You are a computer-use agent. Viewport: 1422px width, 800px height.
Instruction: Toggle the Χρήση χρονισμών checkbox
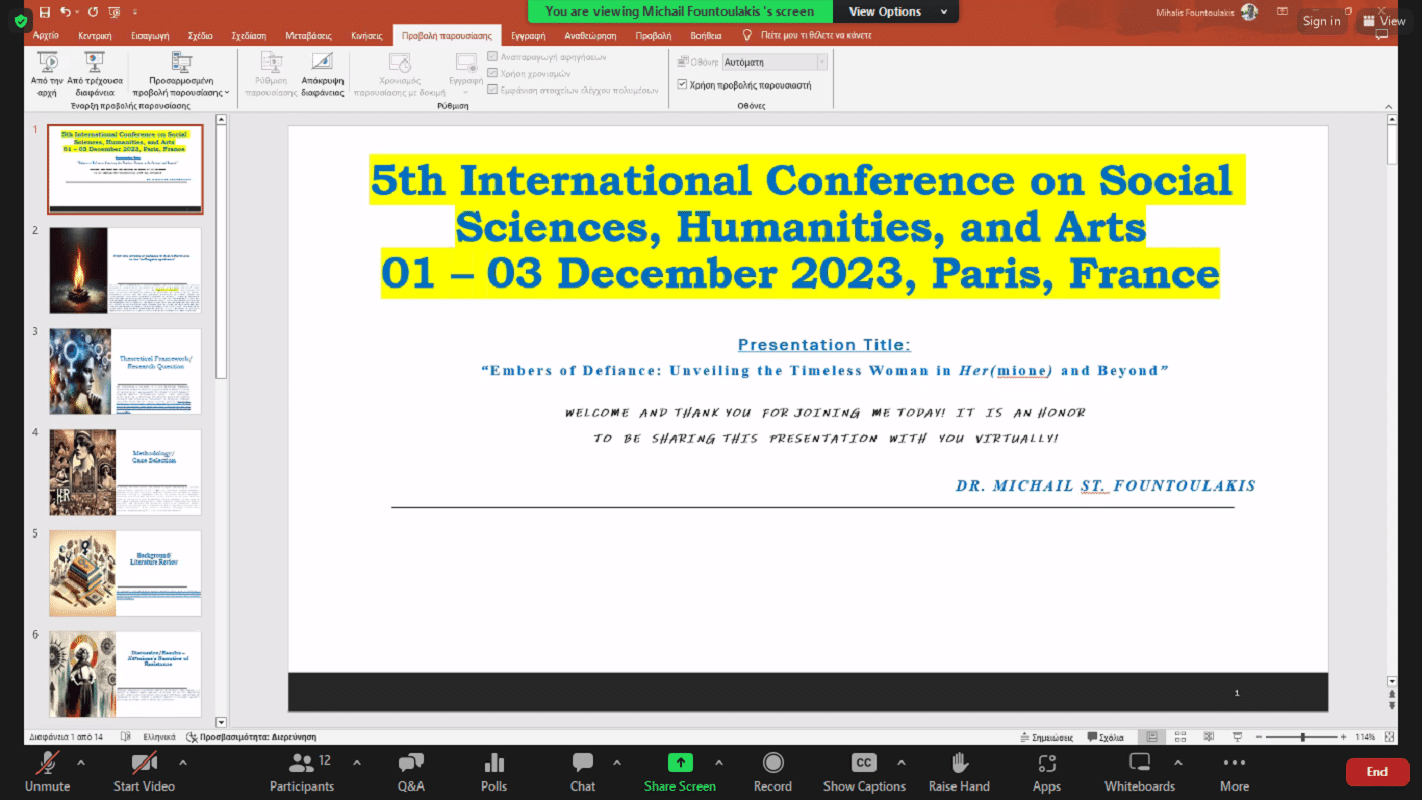click(492, 73)
